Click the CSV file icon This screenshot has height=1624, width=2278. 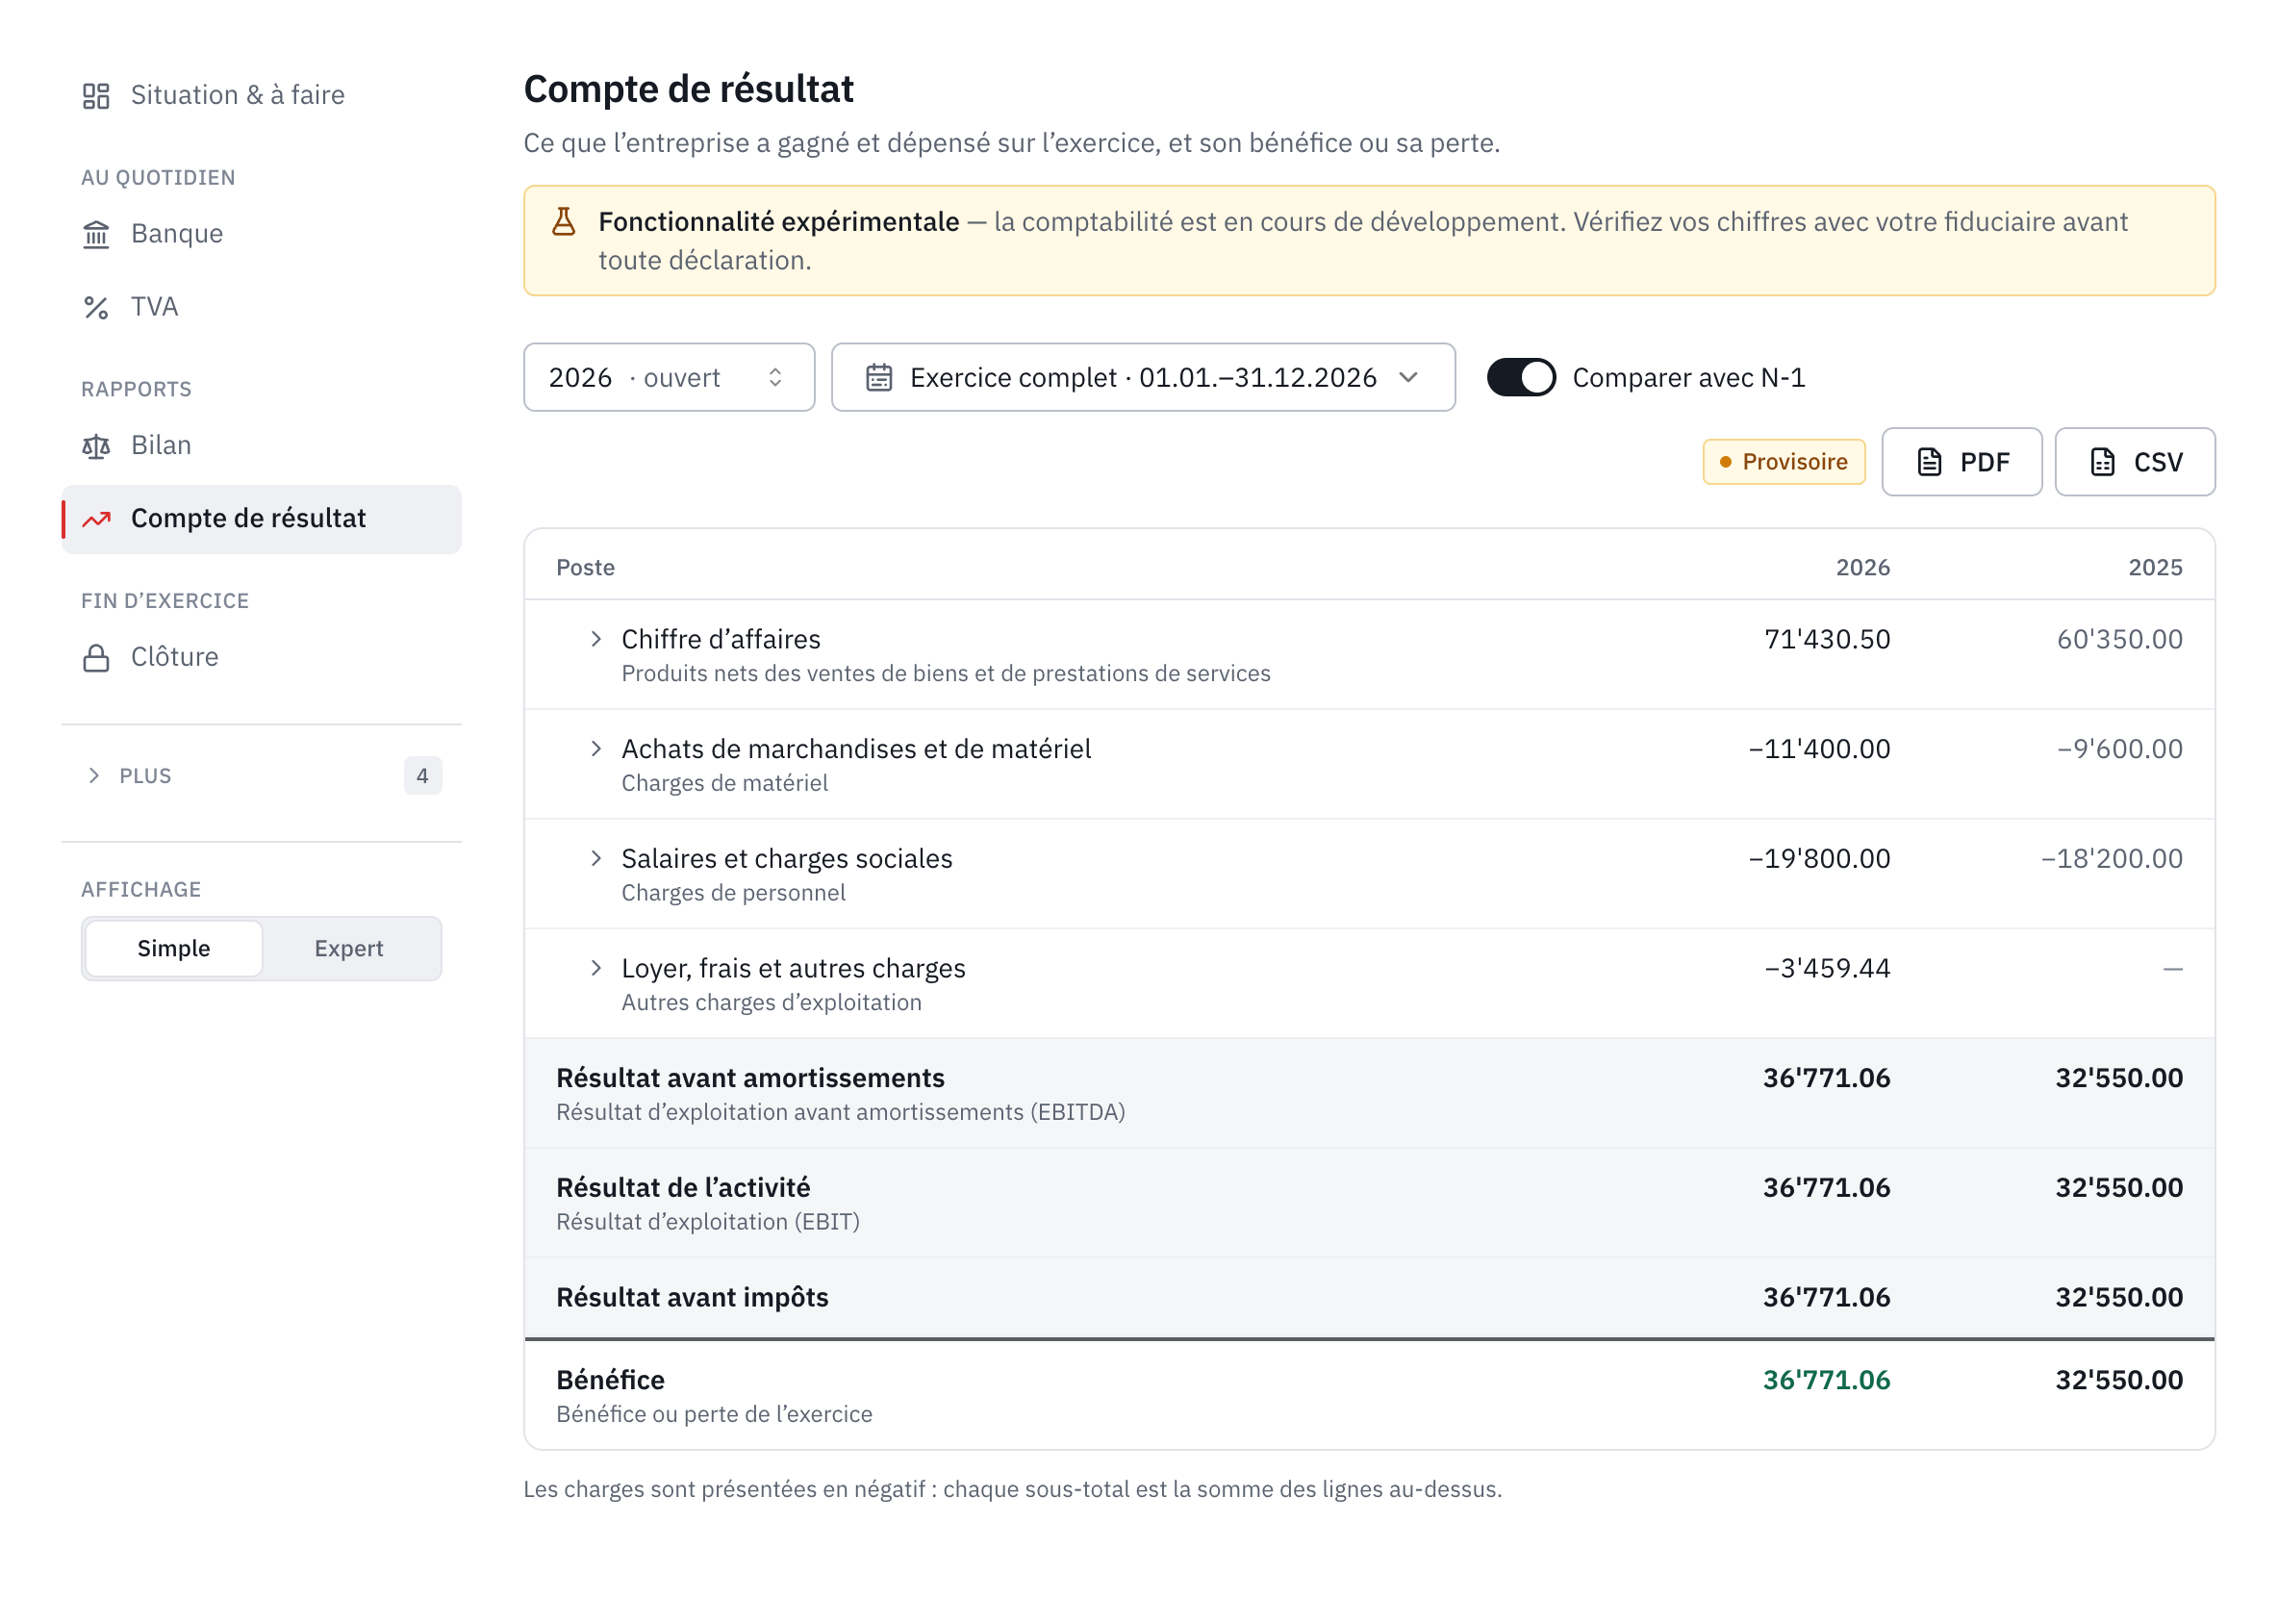[2102, 462]
